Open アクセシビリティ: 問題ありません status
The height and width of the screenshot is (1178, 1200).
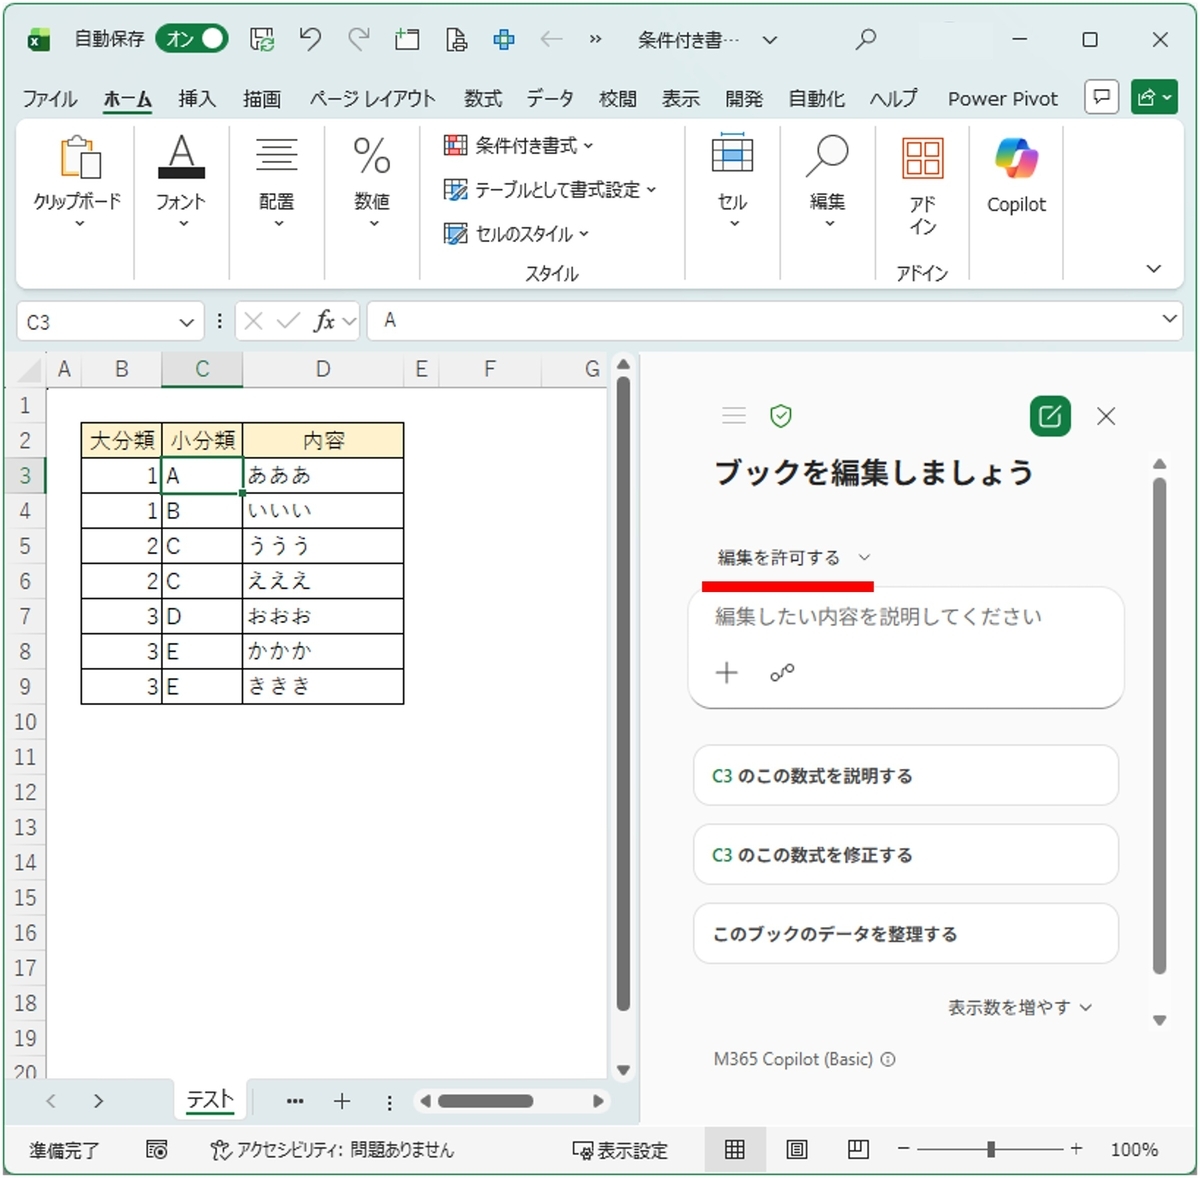[x=333, y=1150]
